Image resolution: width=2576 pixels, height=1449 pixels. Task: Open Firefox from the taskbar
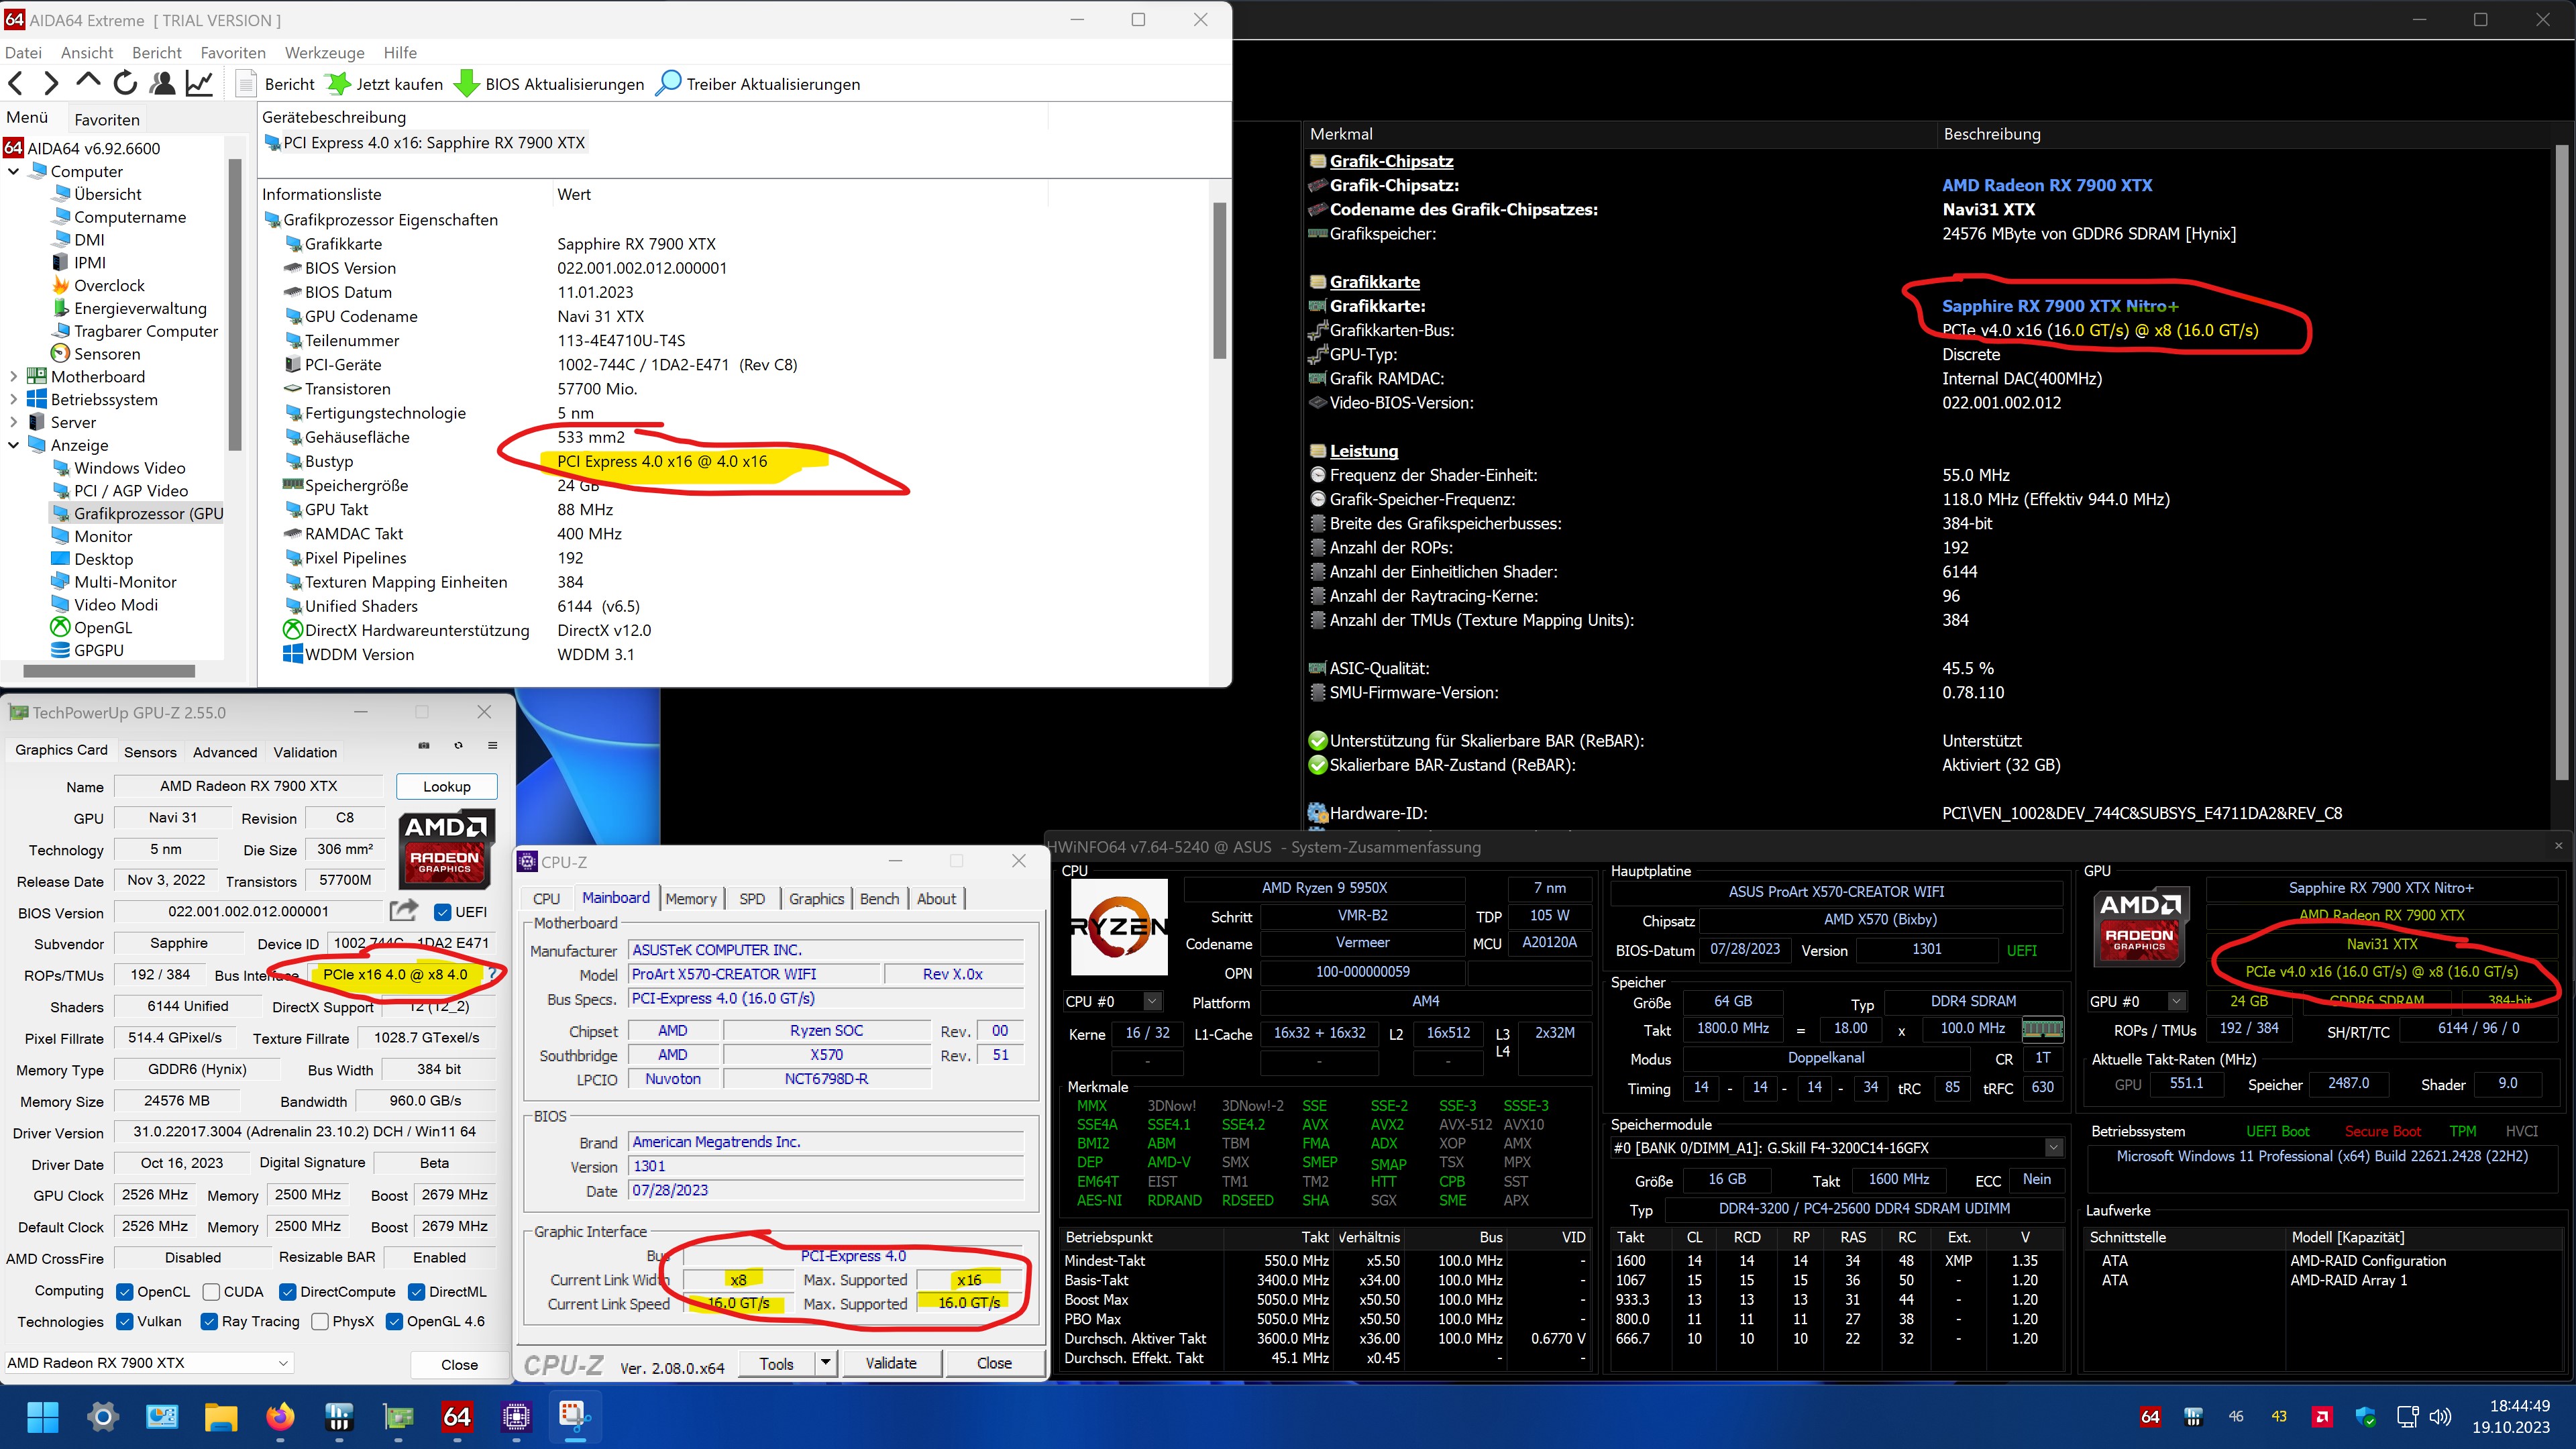coord(280,1416)
